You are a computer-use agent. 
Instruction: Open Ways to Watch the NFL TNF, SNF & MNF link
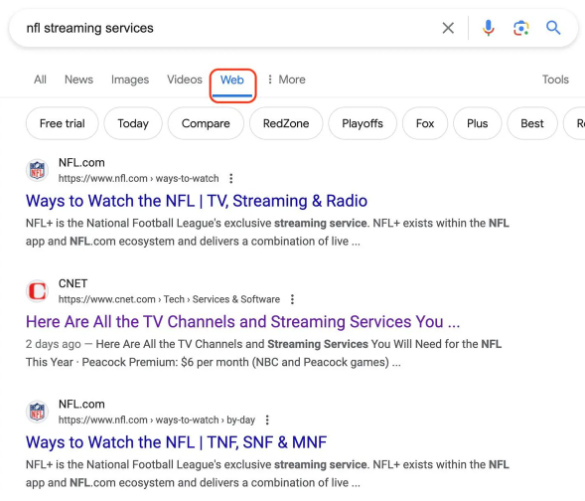click(176, 442)
